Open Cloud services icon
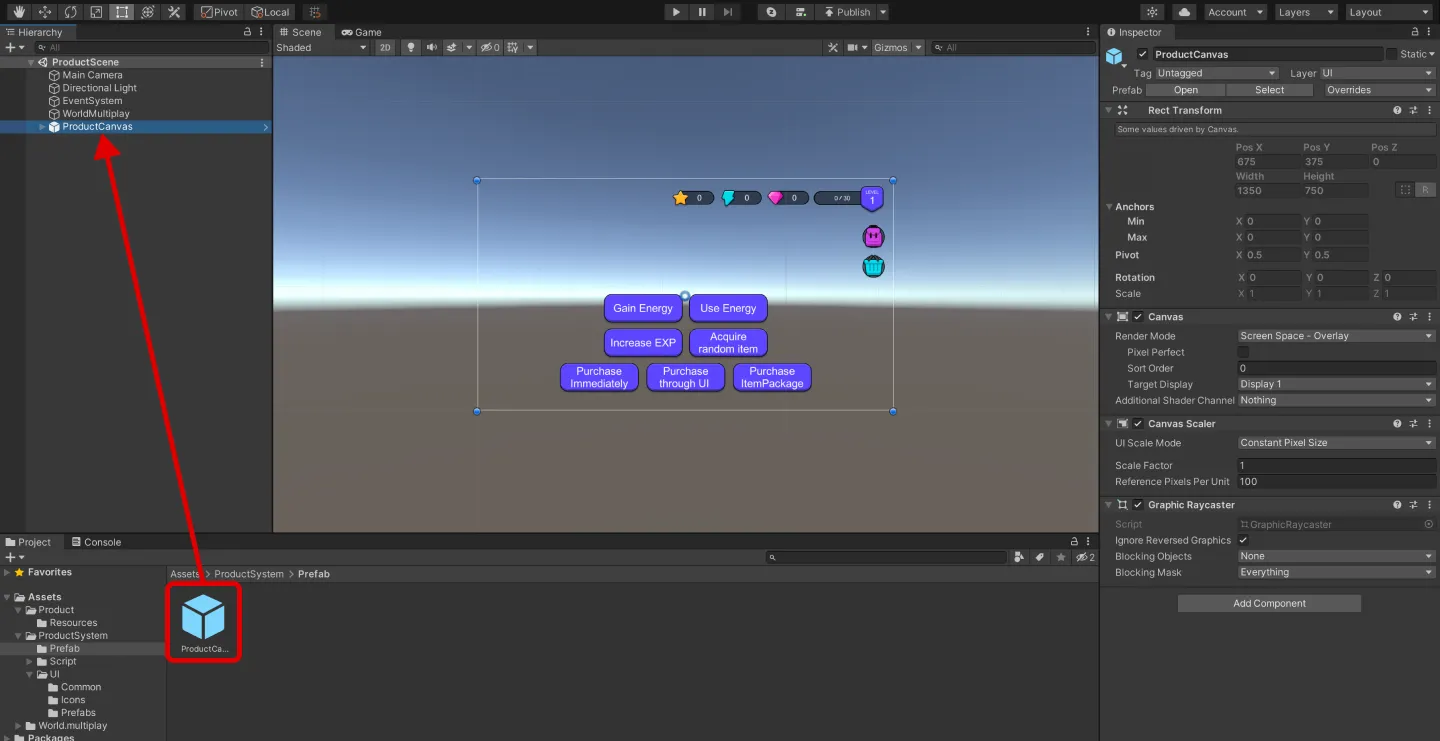1440x741 pixels. 1185,12
